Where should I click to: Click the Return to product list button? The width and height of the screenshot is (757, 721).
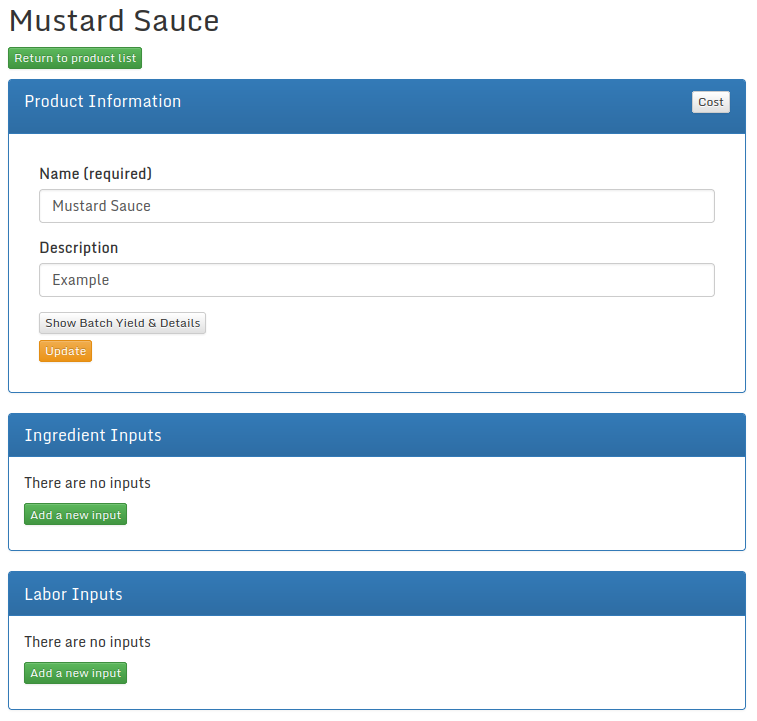(x=75, y=58)
